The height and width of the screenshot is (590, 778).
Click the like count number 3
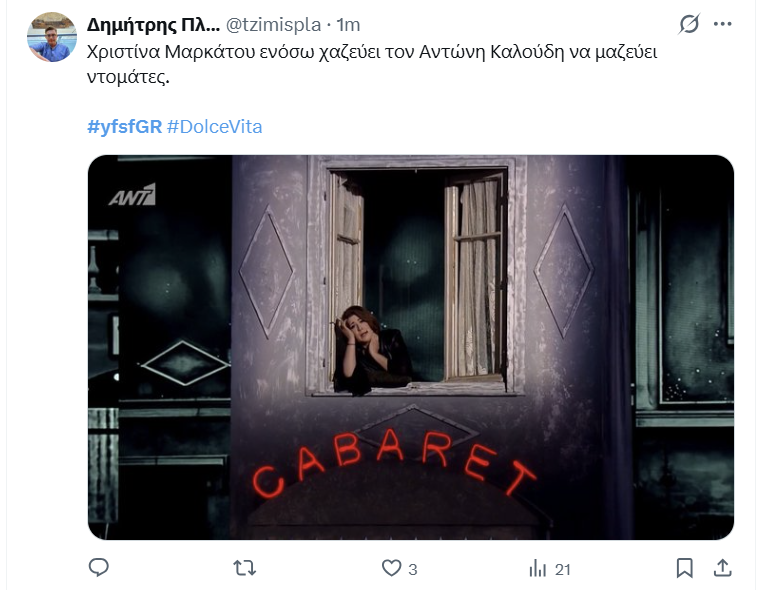click(x=413, y=569)
